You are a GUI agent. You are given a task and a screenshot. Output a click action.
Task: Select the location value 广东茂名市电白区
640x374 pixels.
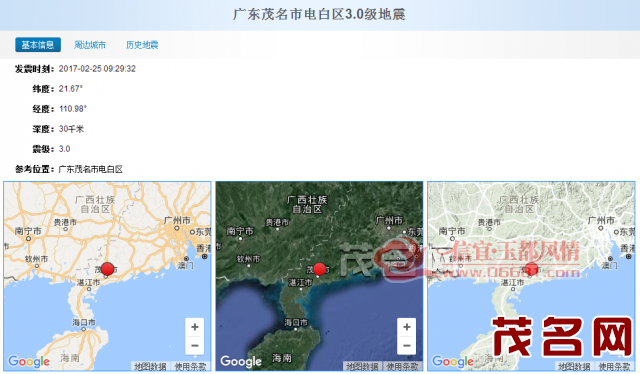pos(91,169)
